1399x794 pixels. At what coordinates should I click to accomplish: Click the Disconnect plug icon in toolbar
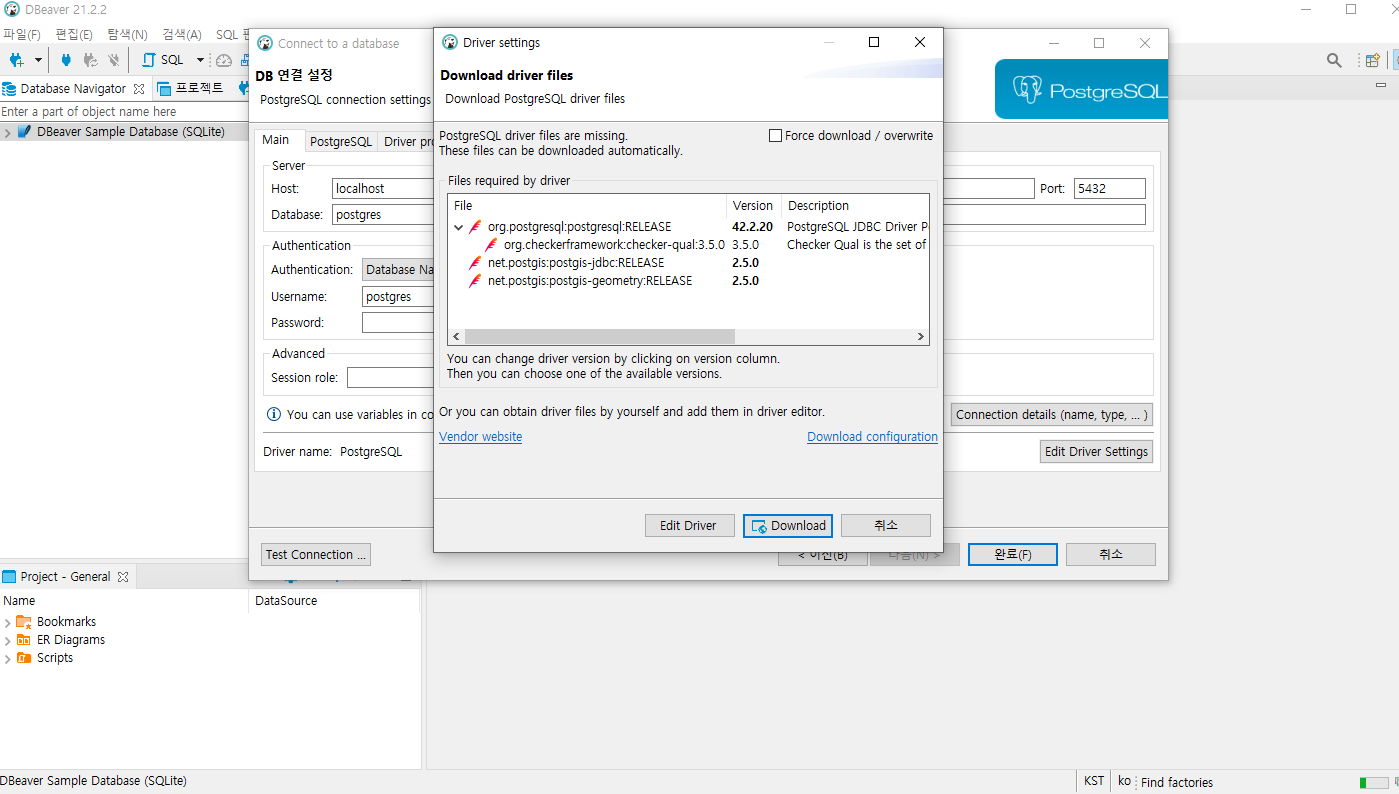(113, 60)
